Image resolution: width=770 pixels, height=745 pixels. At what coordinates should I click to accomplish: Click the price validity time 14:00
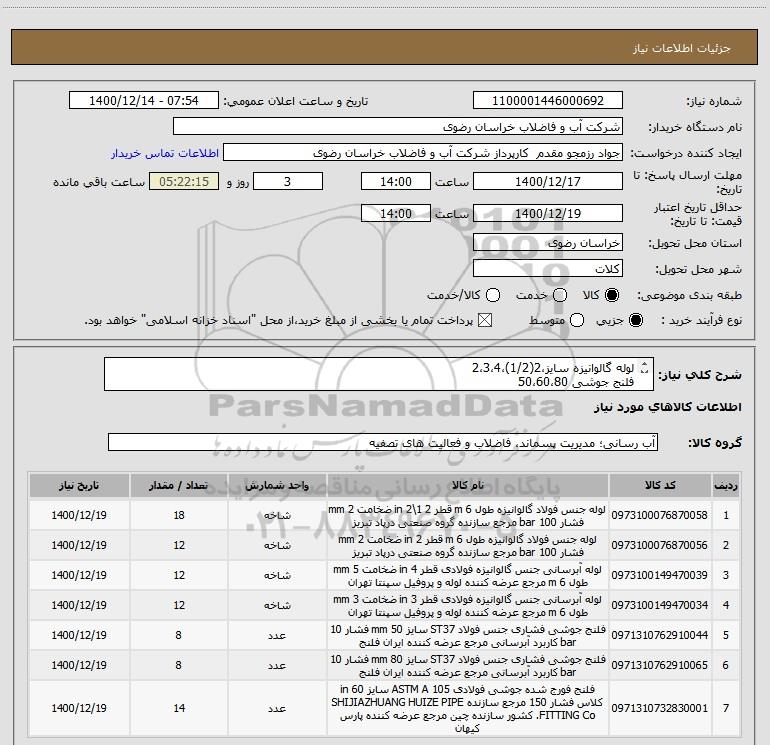396,213
